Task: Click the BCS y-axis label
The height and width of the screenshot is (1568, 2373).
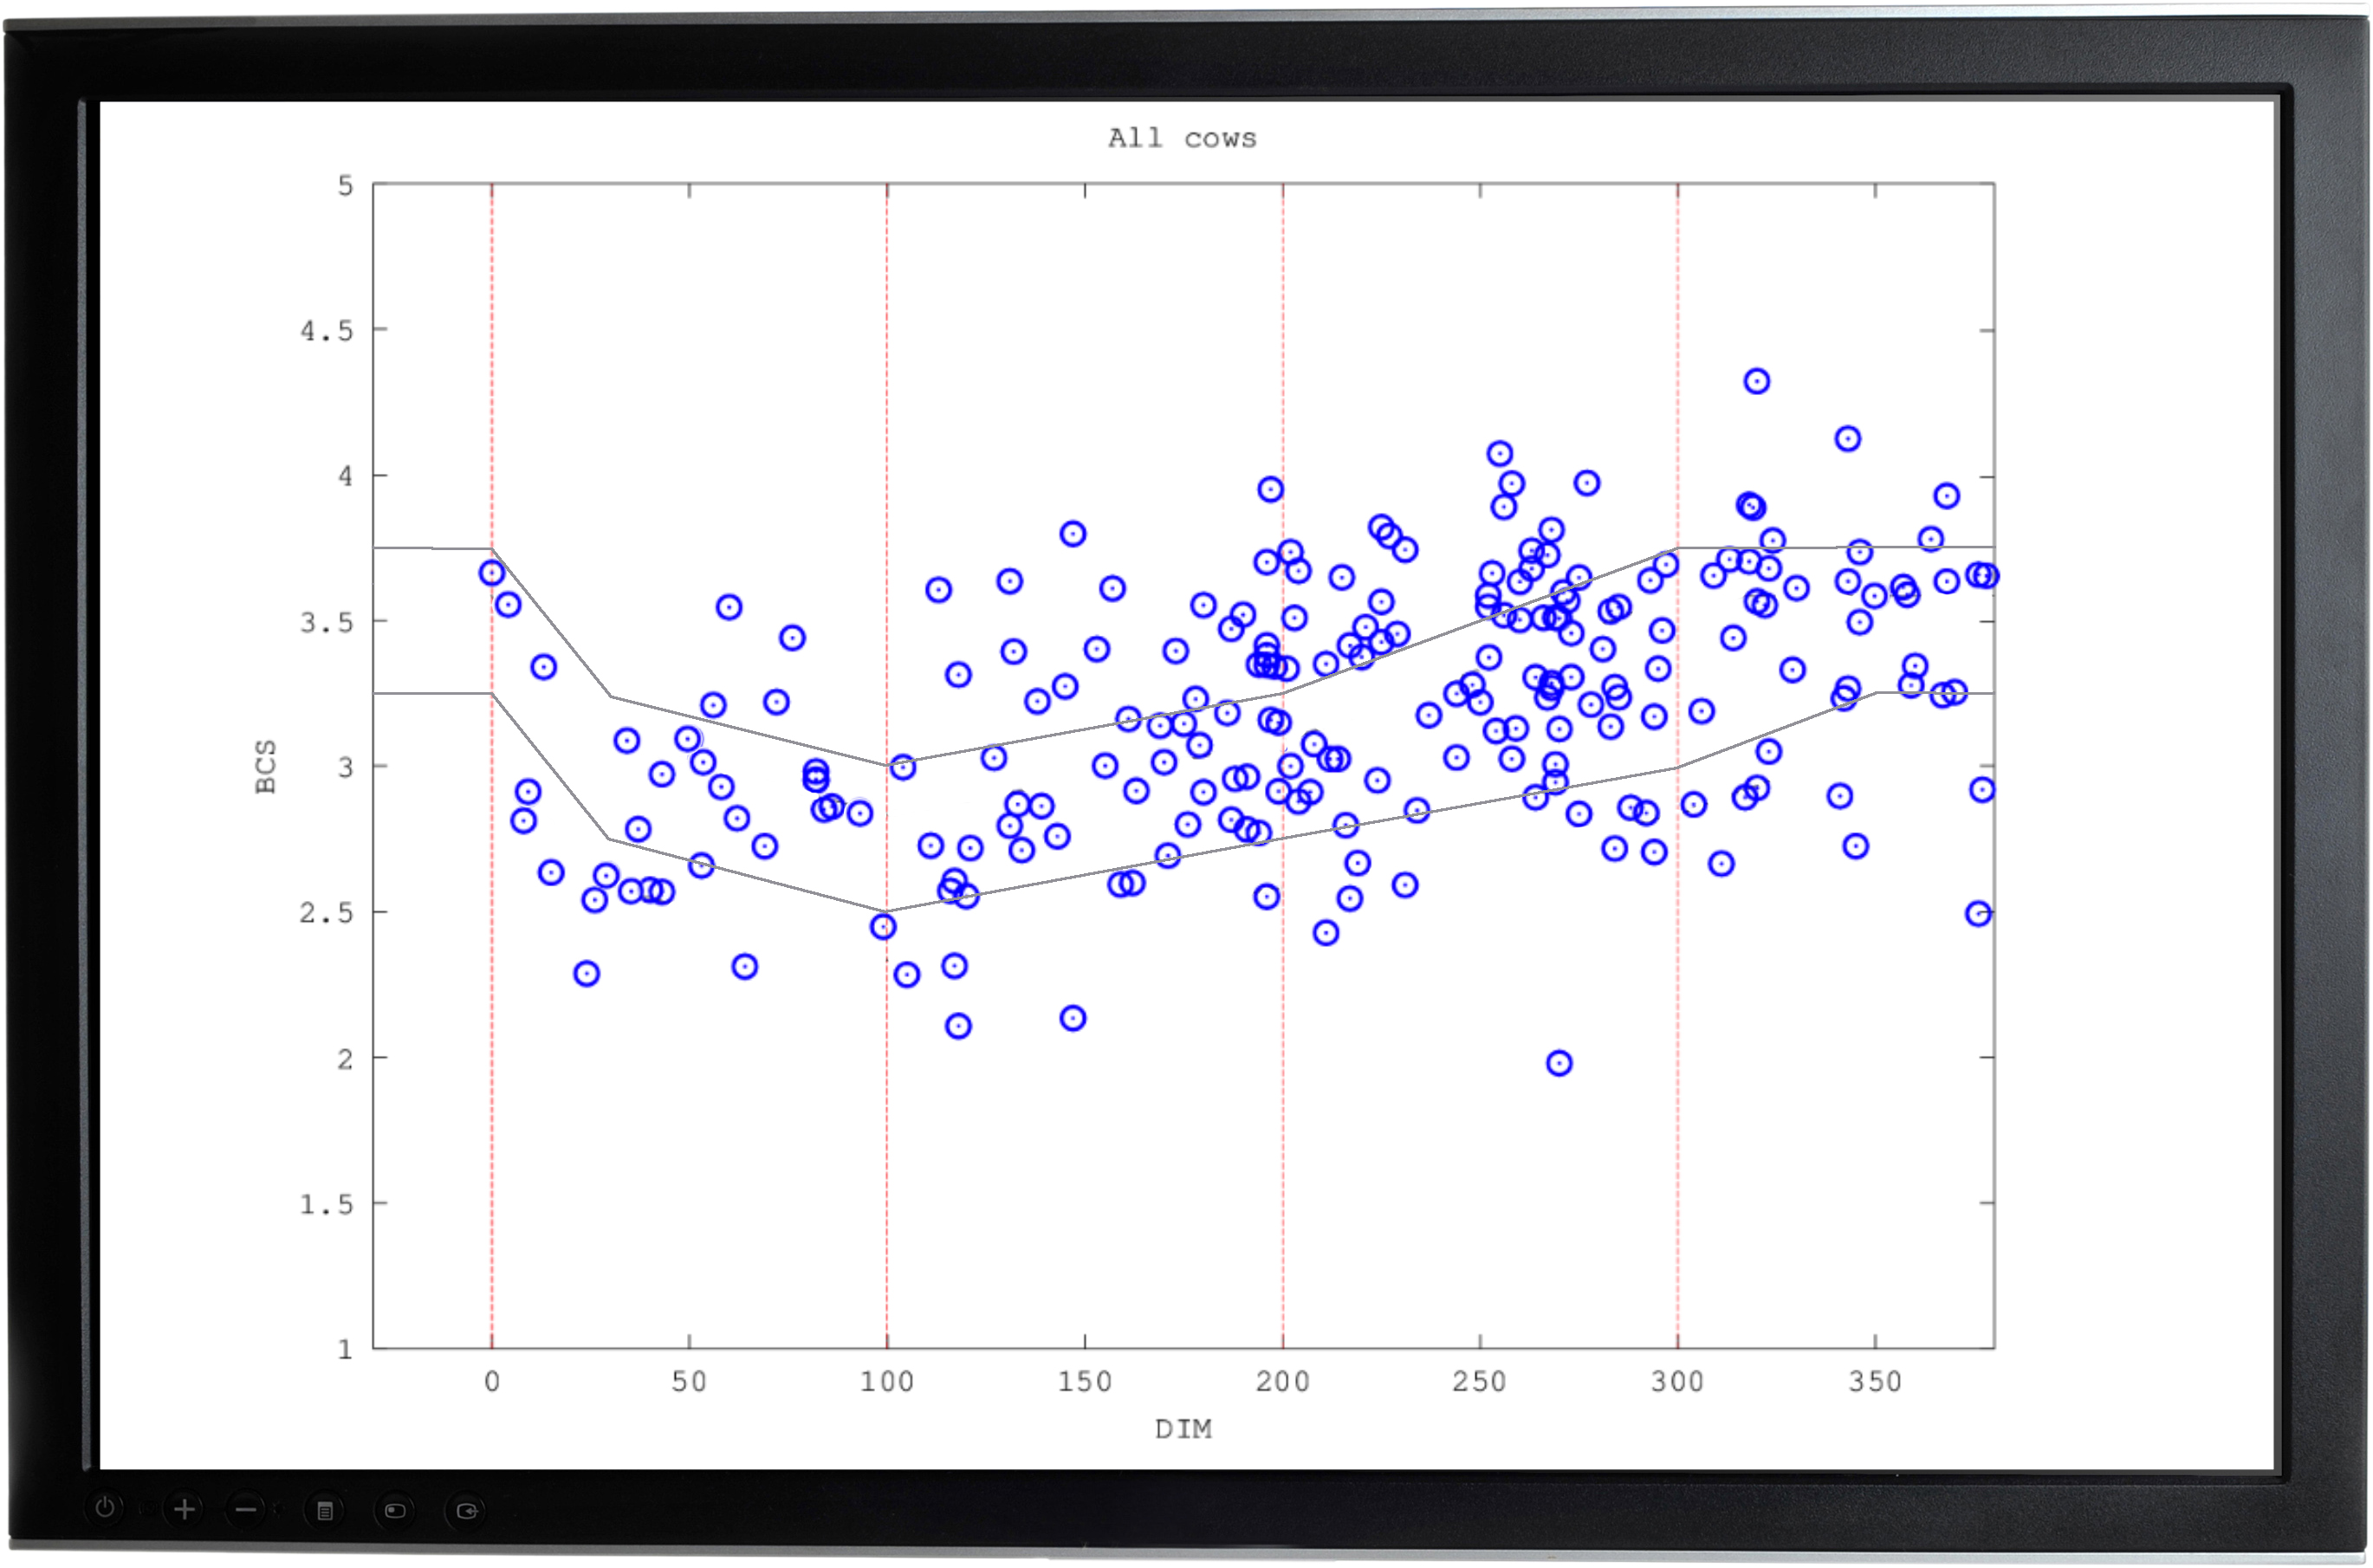Action: pos(266,767)
